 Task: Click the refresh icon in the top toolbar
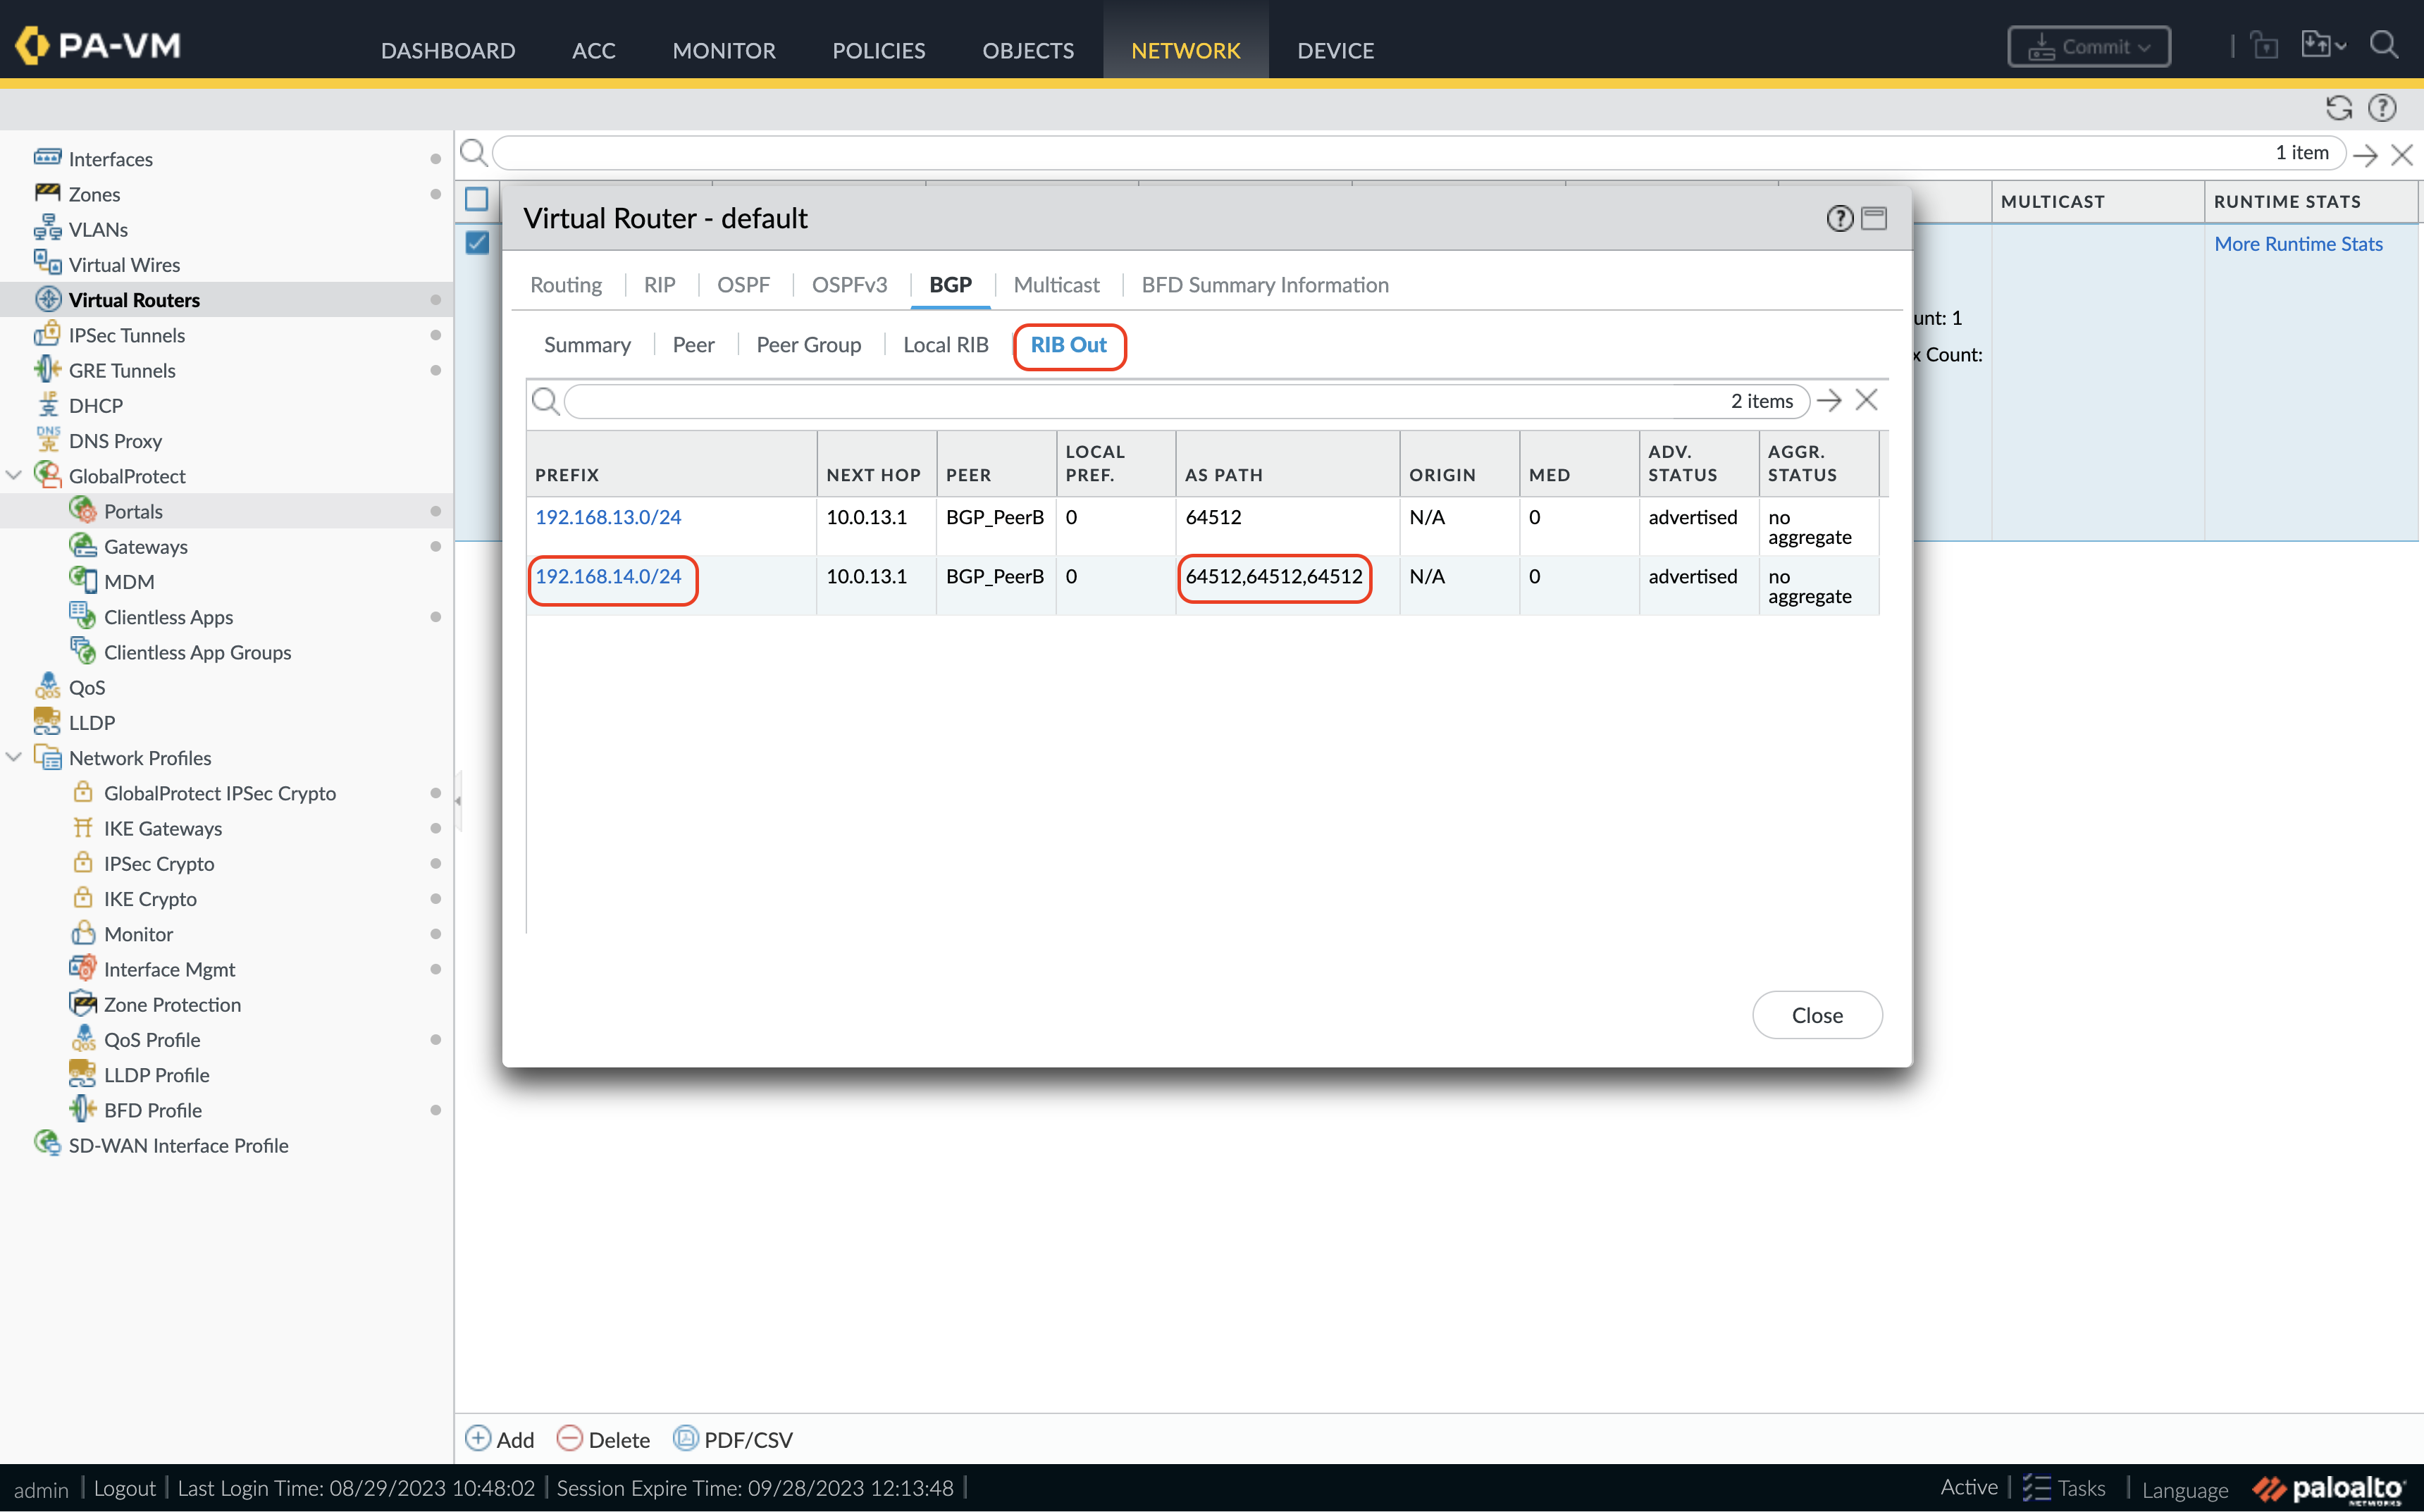2338,108
